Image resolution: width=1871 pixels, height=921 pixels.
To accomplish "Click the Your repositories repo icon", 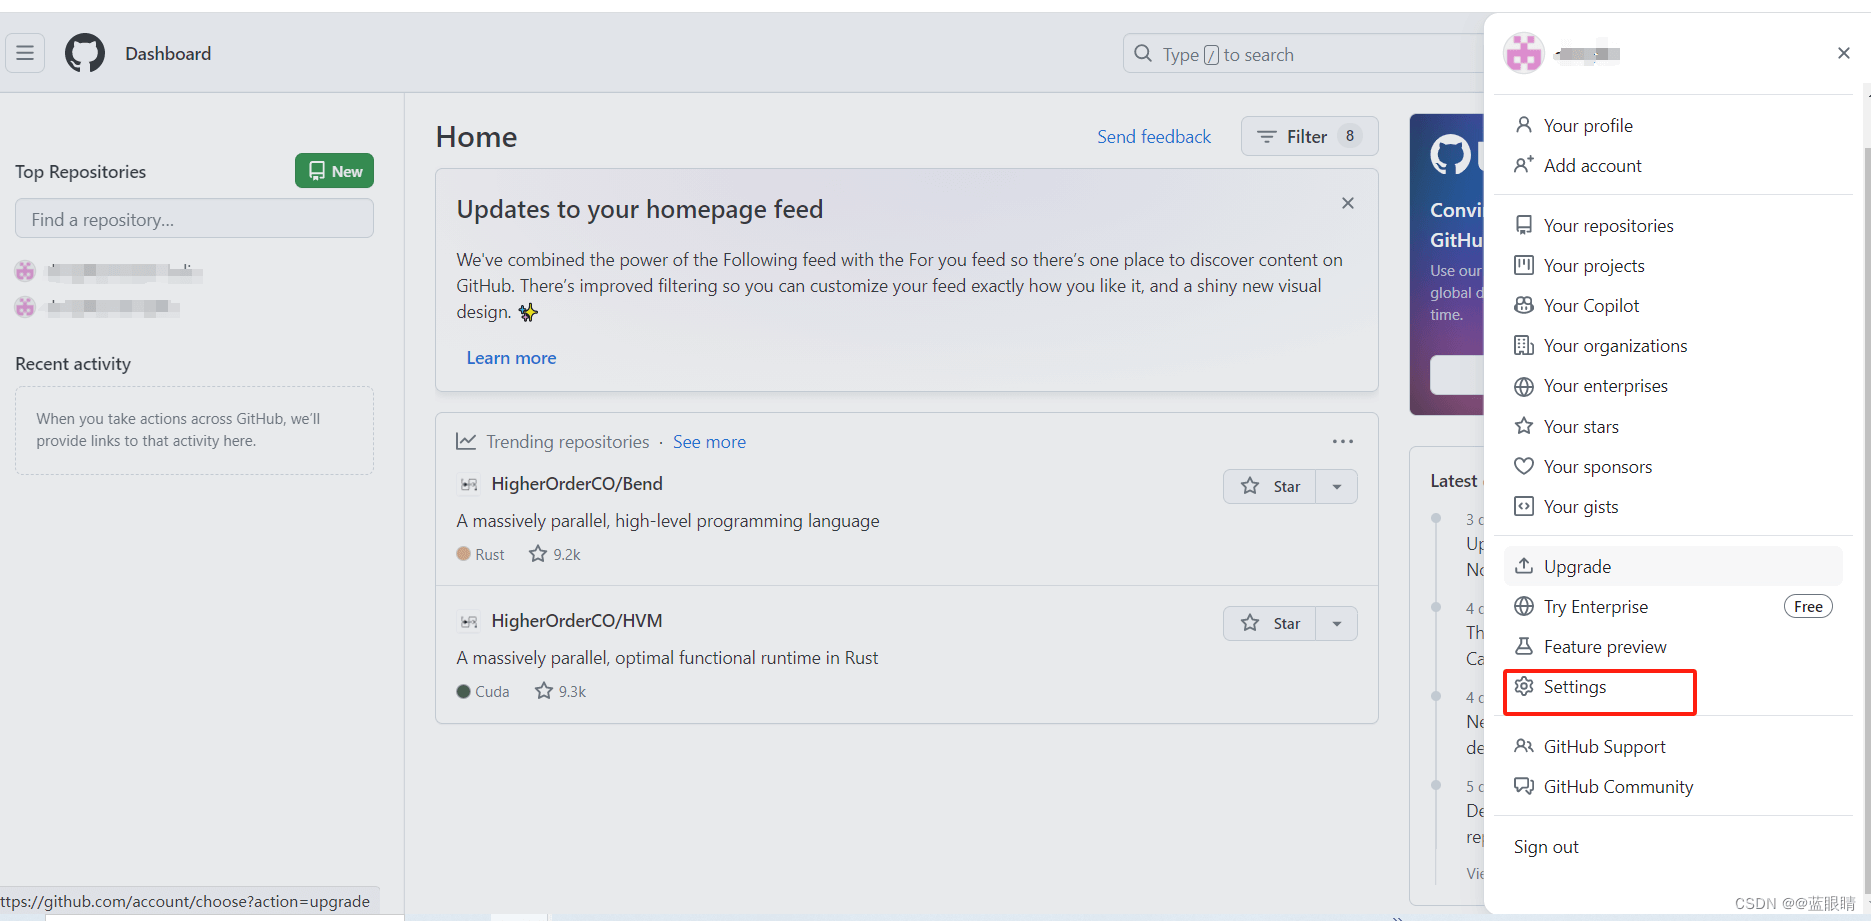I will pos(1524,225).
